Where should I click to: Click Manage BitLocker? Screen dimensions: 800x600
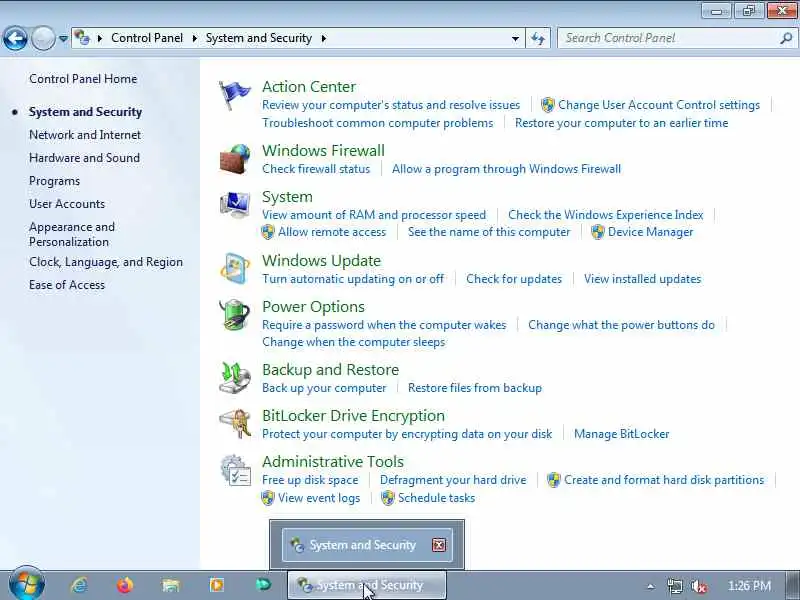tap(621, 434)
